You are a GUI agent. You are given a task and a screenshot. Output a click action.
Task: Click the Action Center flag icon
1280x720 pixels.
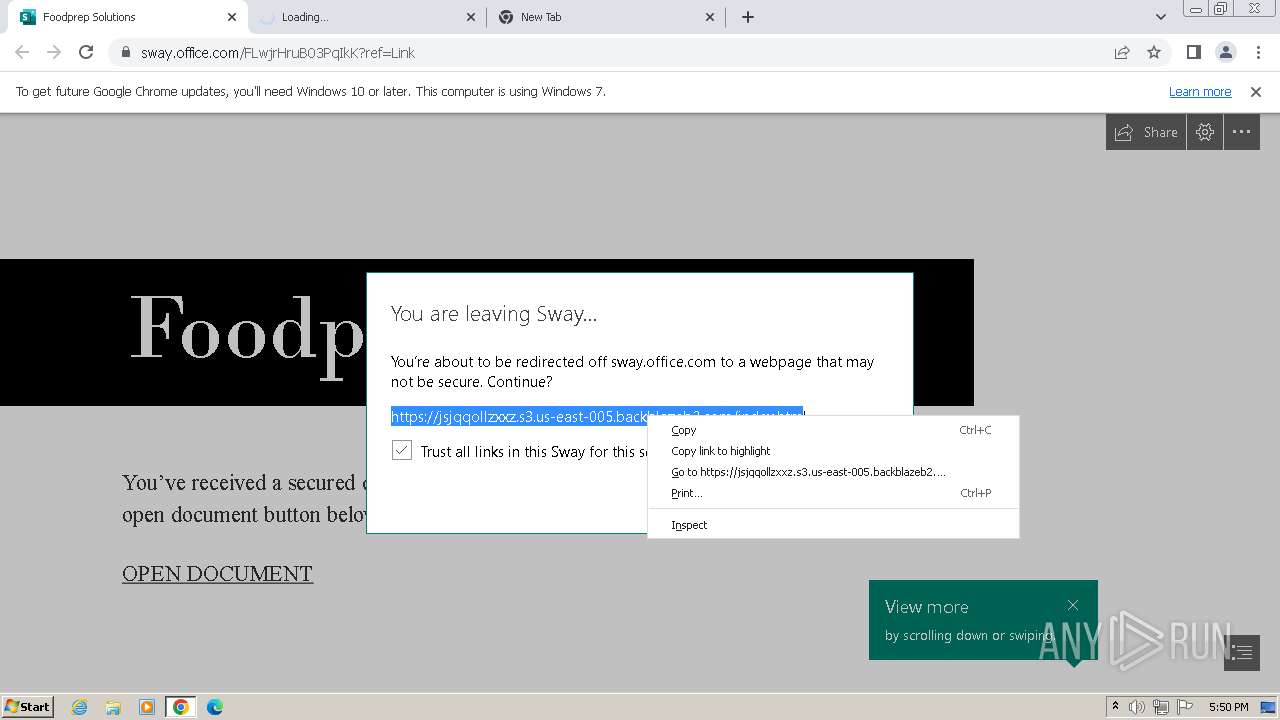point(1184,707)
